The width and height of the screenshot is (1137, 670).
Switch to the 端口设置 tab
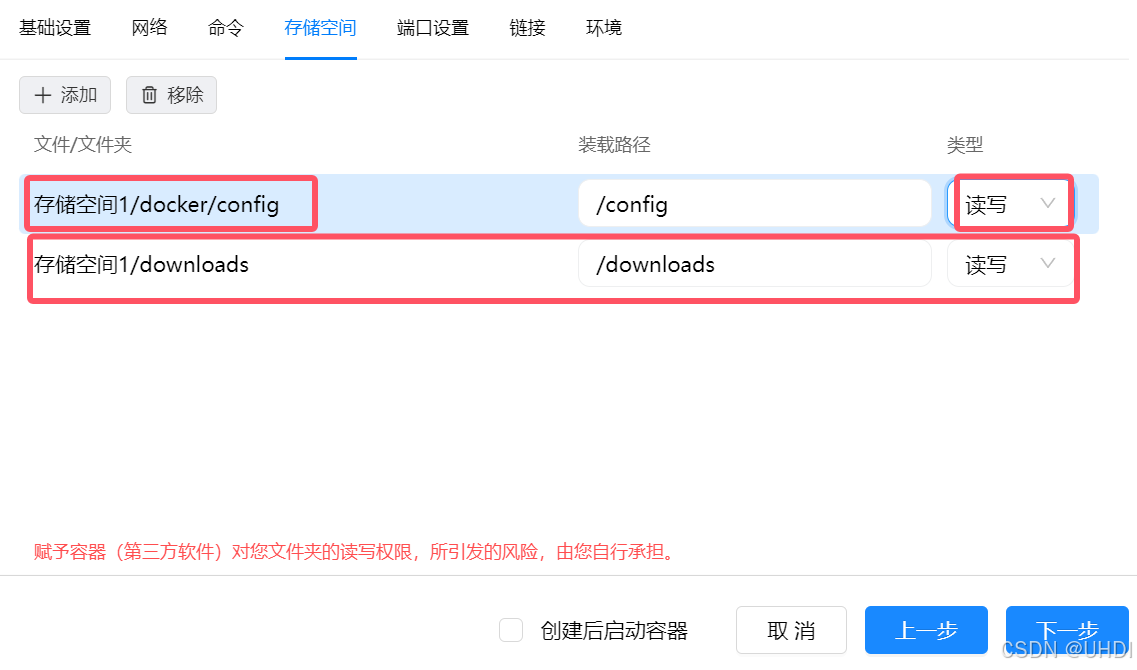432,28
